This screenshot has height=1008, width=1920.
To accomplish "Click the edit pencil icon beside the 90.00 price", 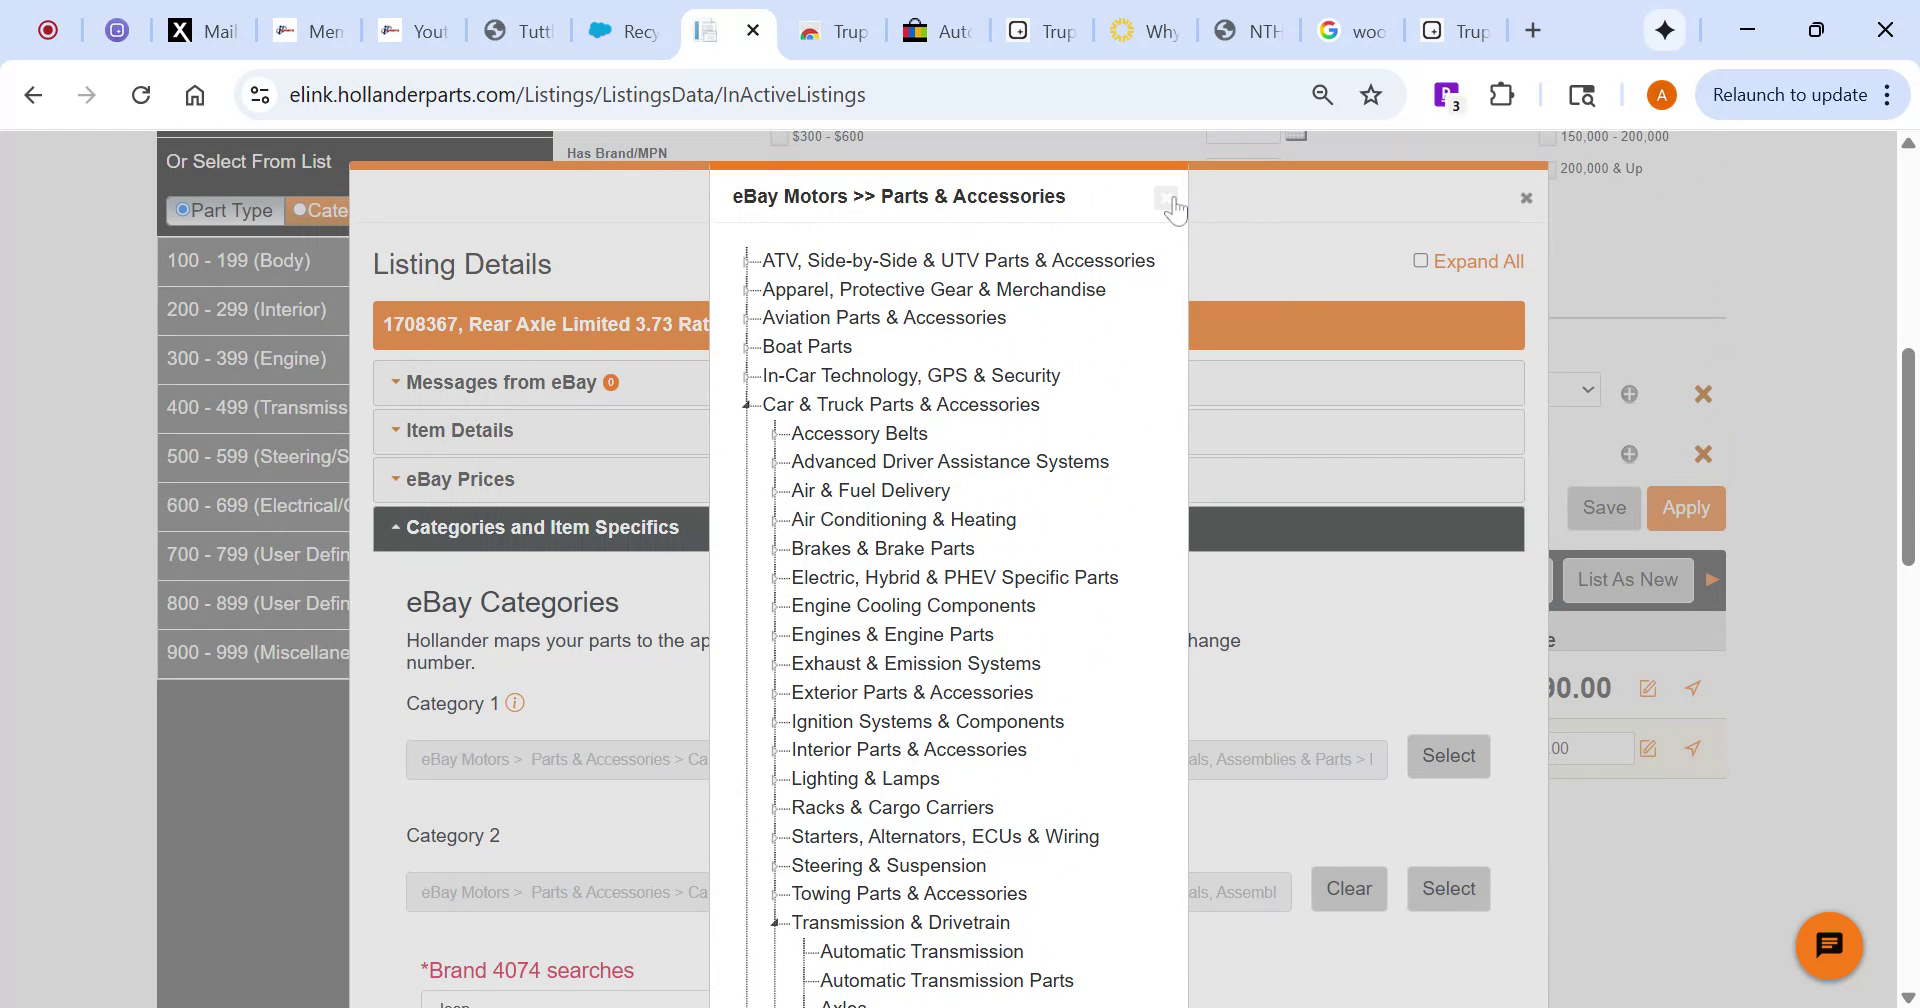I will coord(1647,688).
